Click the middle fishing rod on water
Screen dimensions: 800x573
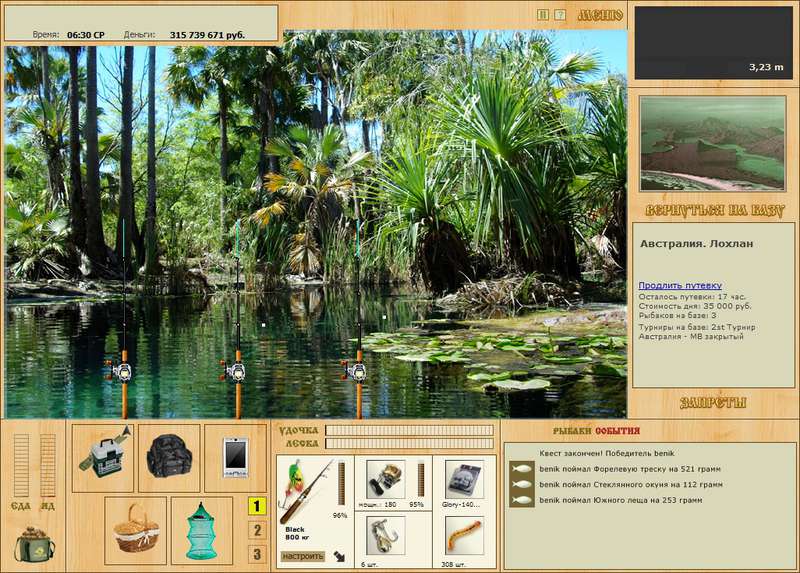tap(237, 321)
